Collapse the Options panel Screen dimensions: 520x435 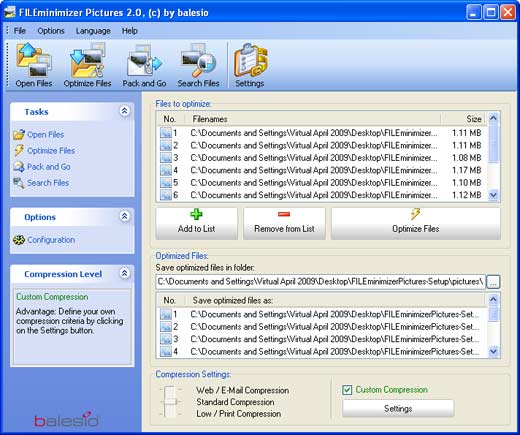(x=124, y=216)
